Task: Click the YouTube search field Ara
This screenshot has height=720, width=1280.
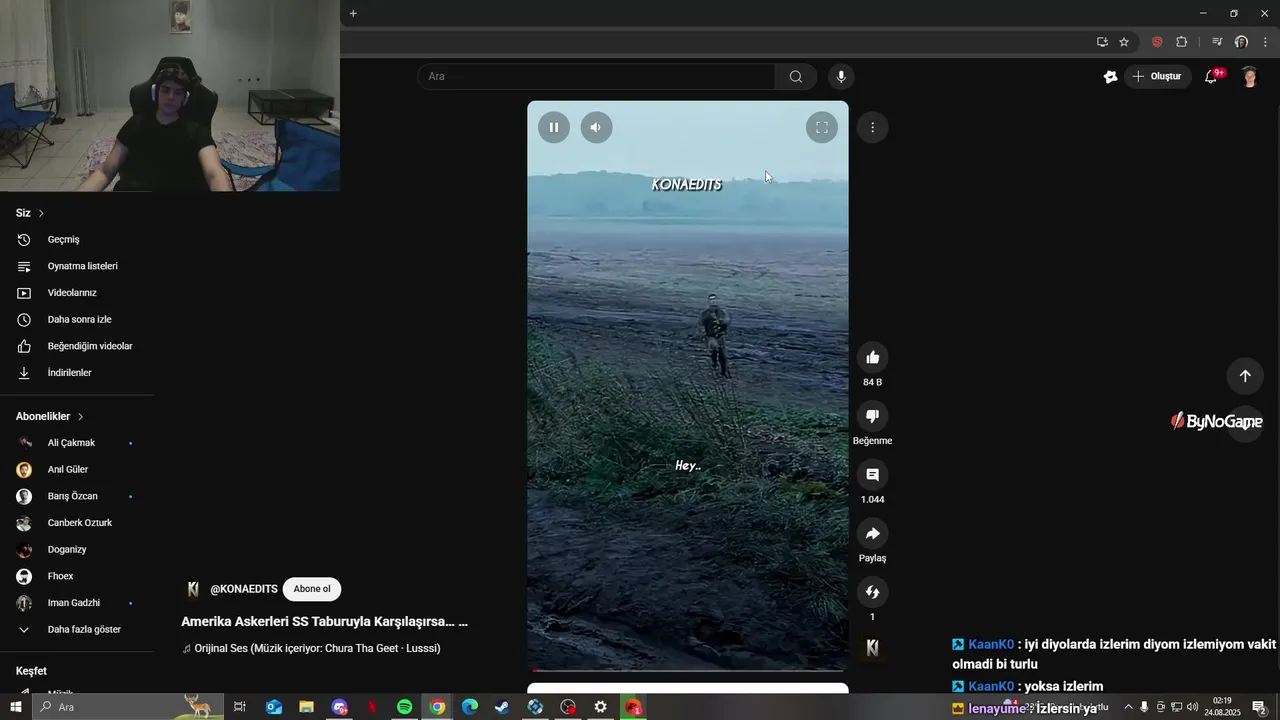Action: [596, 76]
